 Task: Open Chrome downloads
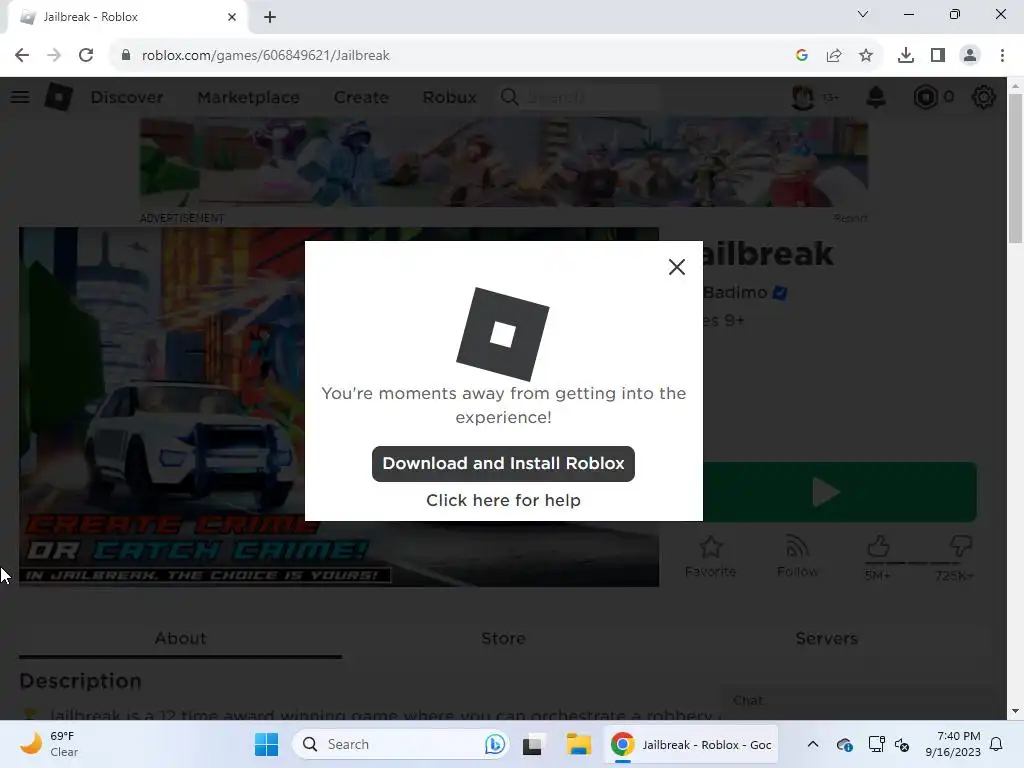tap(905, 56)
